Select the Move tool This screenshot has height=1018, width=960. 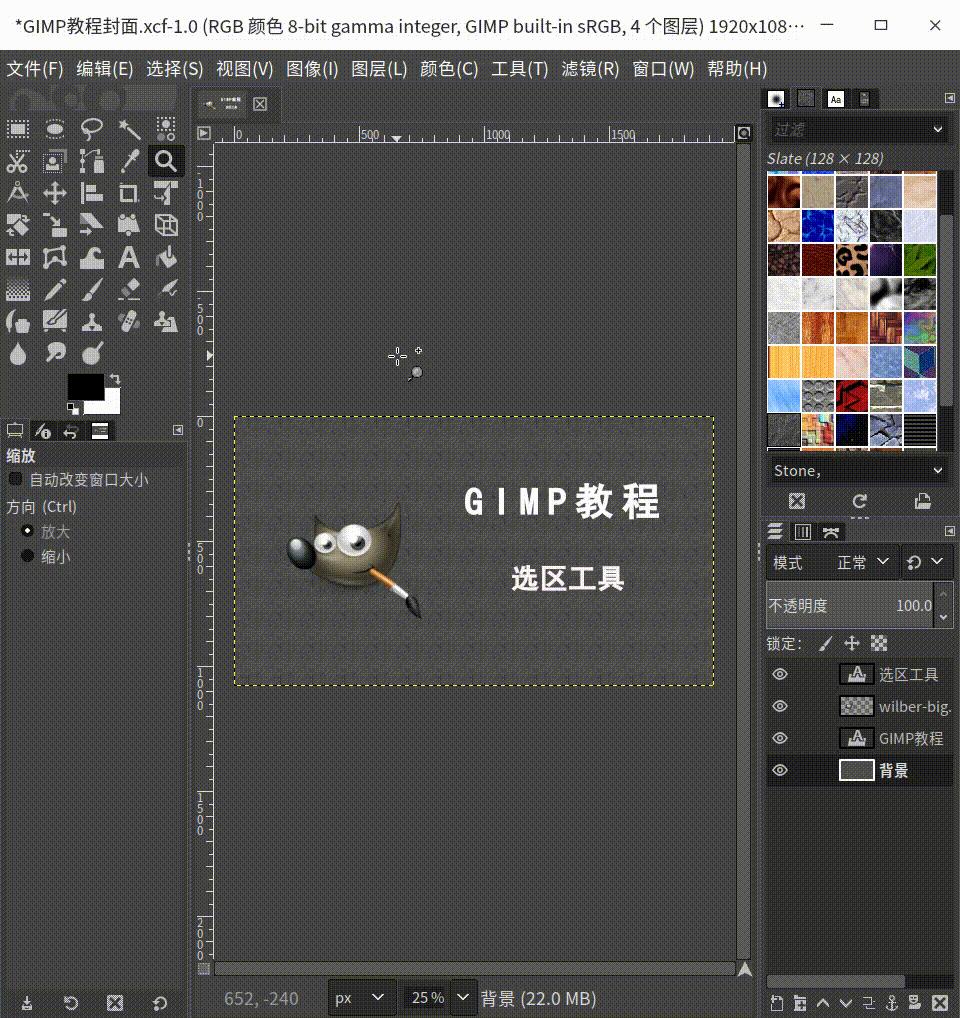point(54,193)
